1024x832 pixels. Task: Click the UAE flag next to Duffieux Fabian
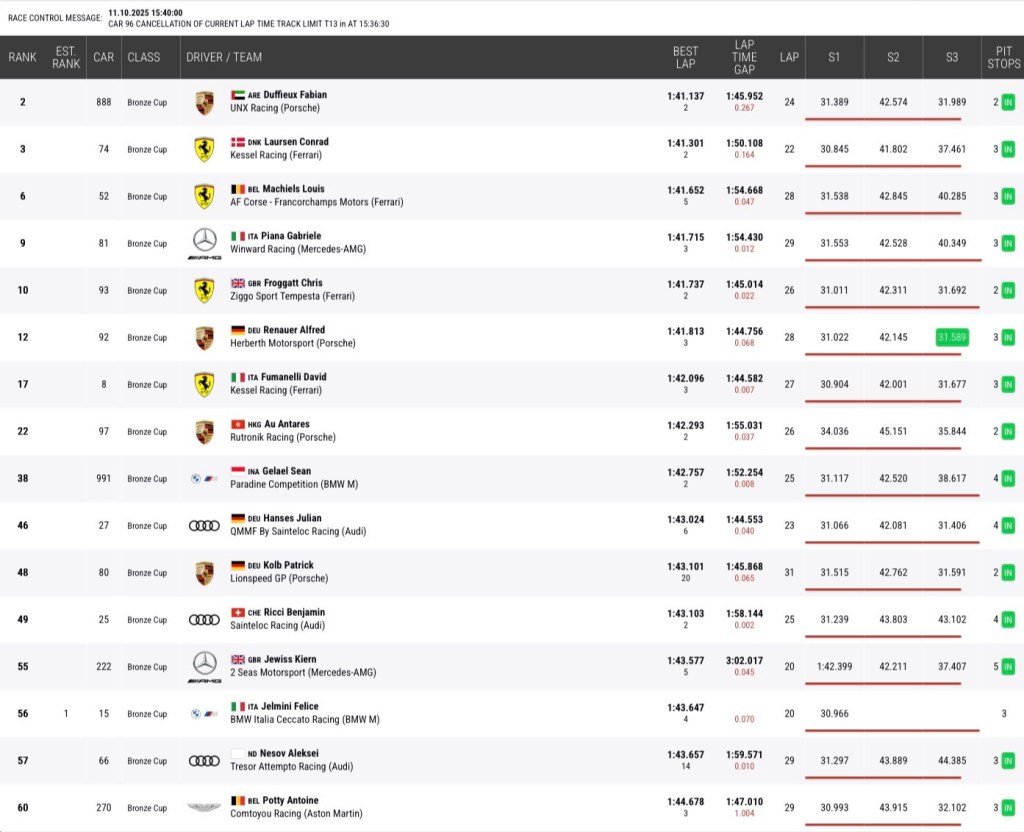tap(238, 95)
